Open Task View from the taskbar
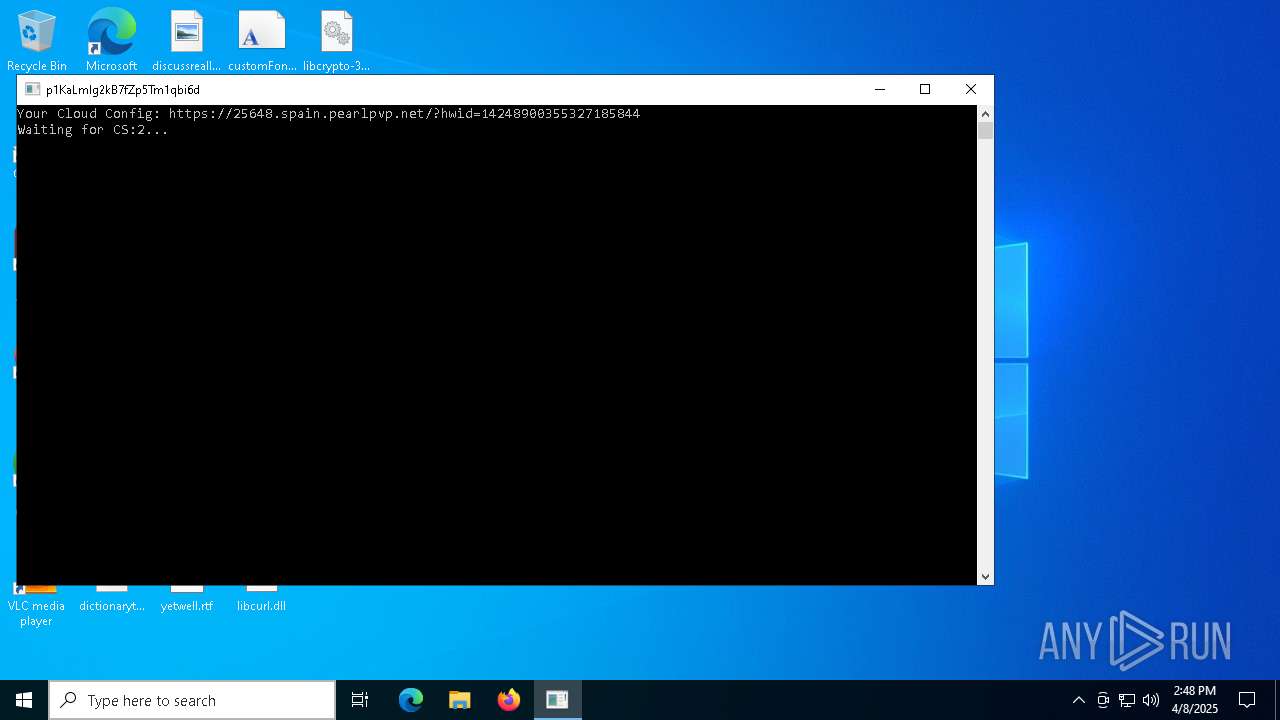Screen dimensions: 1280x720 click(360, 700)
